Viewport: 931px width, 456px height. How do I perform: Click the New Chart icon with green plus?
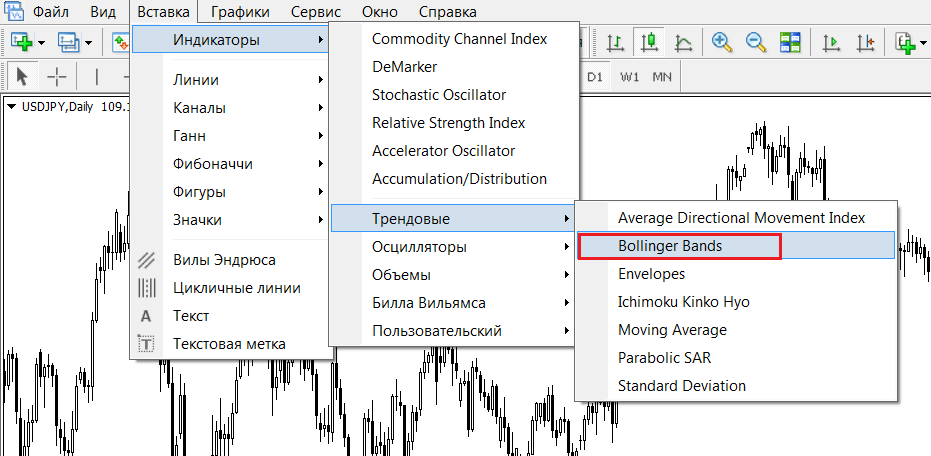pyautogui.click(x=20, y=42)
